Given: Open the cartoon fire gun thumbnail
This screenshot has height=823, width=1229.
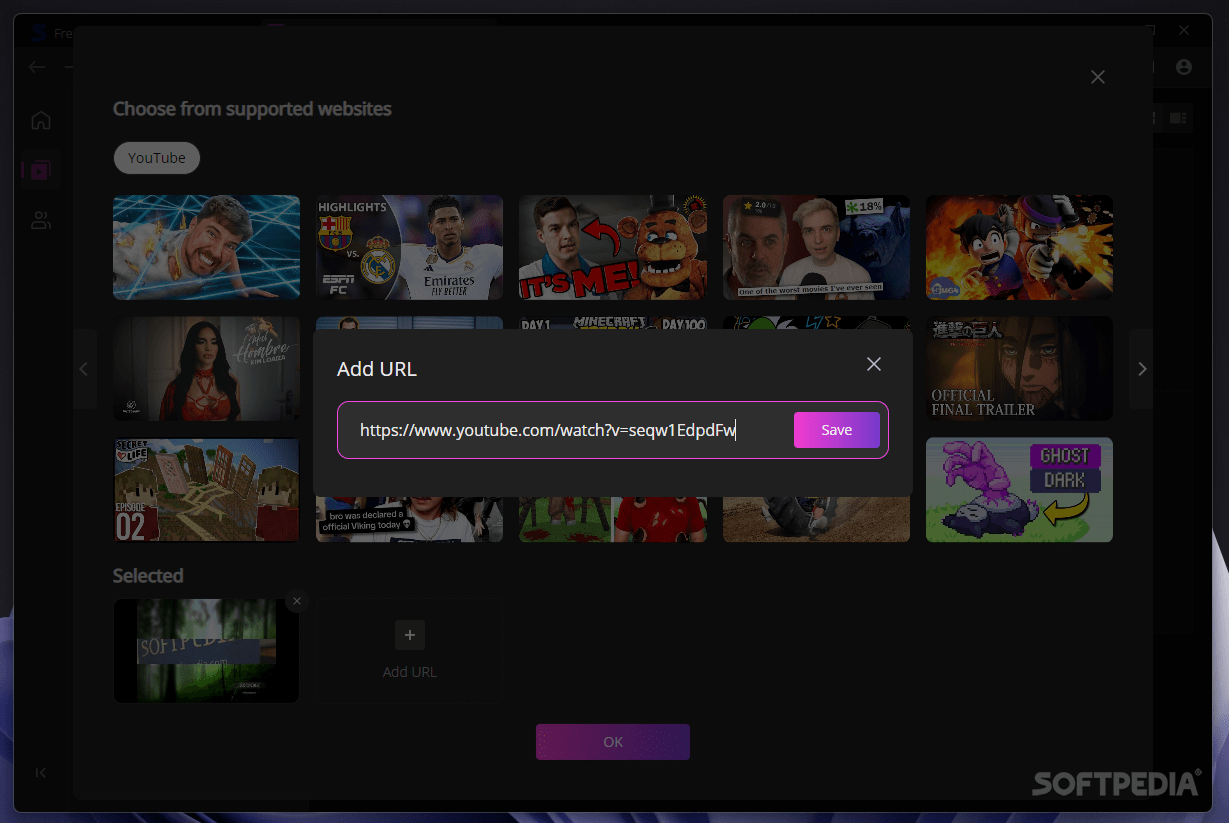Looking at the screenshot, I should 1019,247.
